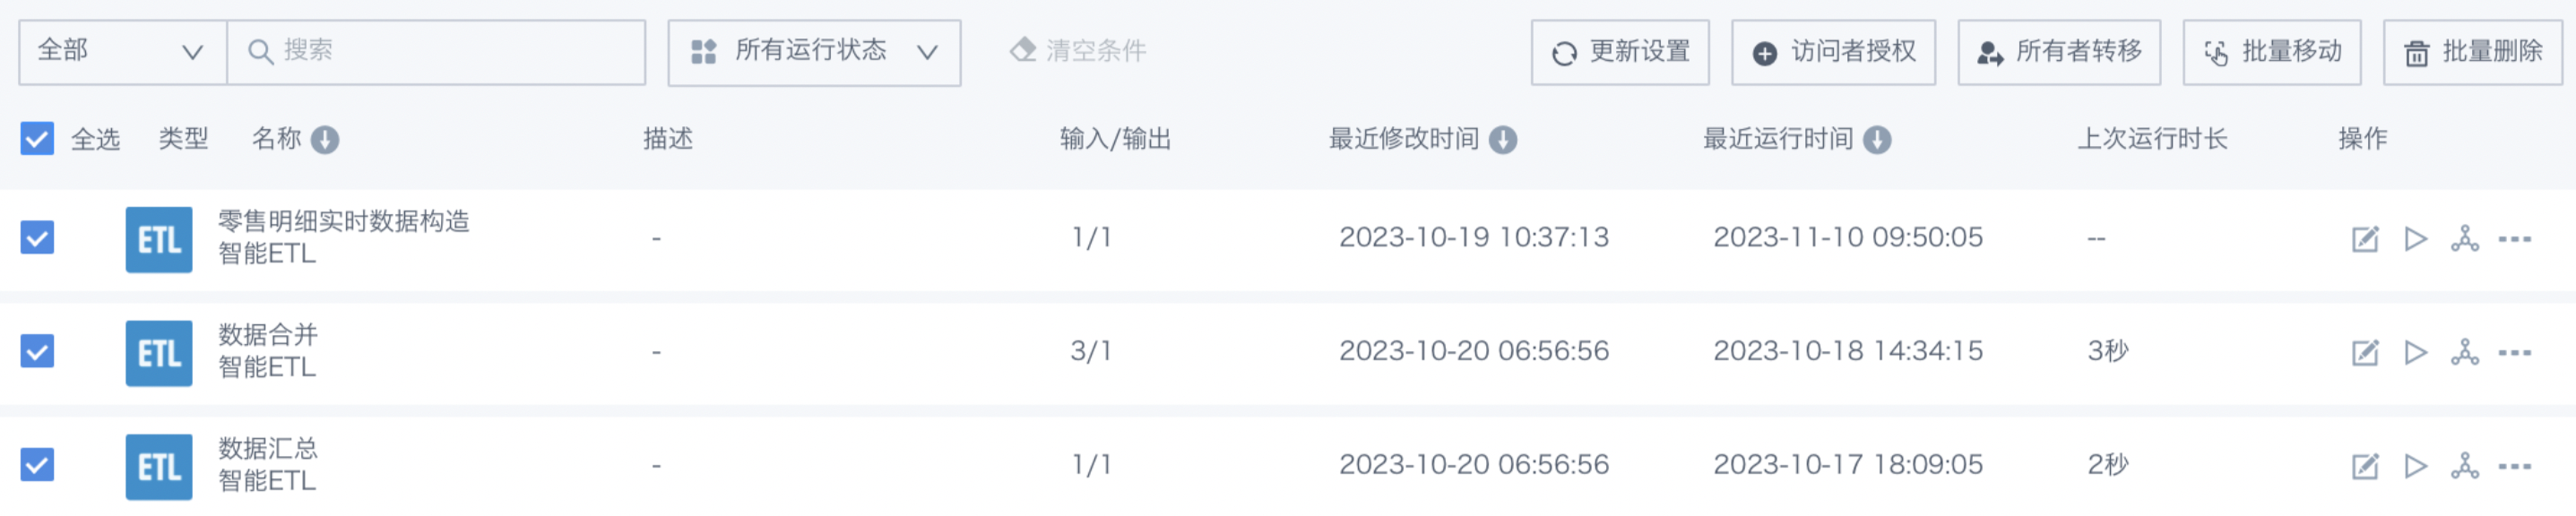The height and width of the screenshot is (516, 2576).
Task: Open more options for 零售明细实时数据构造 row
Action: pos(2515,239)
